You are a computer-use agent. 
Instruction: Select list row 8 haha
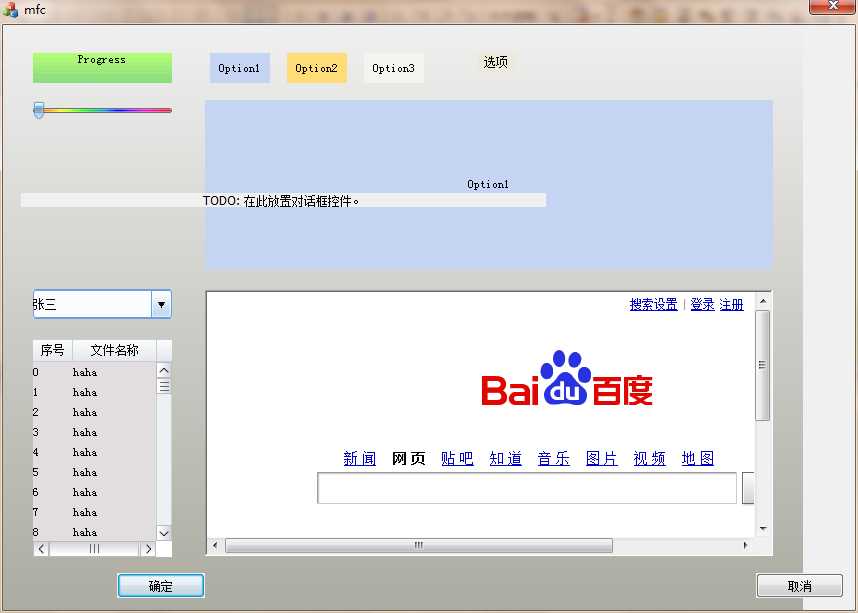point(94,532)
